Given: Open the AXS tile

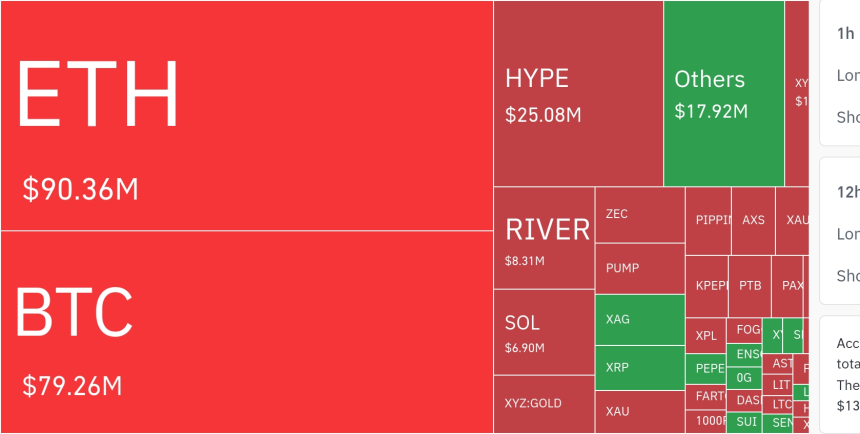Looking at the screenshot, I should pyautogui.click(x=753, y=220).
